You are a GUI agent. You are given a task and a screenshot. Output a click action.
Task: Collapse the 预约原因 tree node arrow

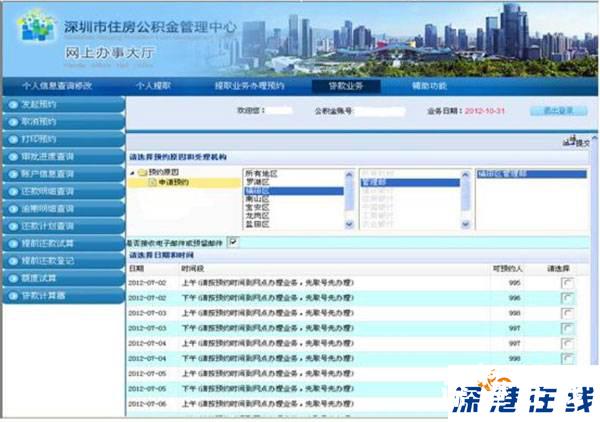[x=132, y=173]
